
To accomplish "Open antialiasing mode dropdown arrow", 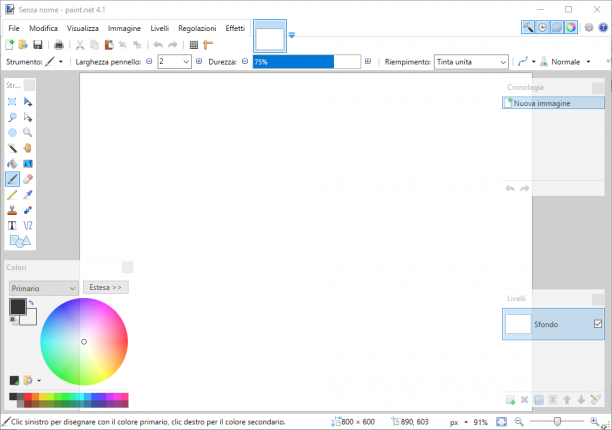I will 534,62.
